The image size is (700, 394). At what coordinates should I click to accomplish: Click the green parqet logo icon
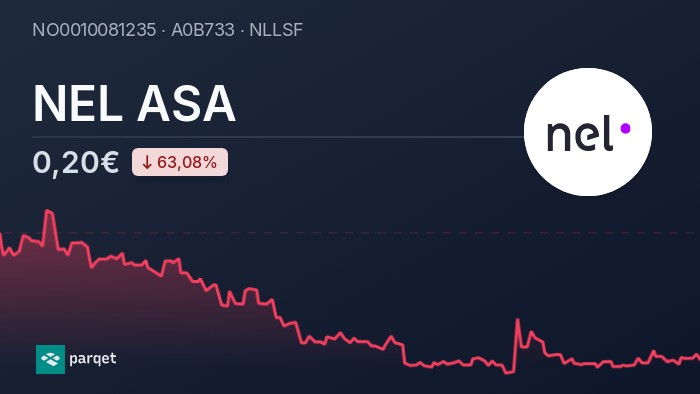pos(50,359)
